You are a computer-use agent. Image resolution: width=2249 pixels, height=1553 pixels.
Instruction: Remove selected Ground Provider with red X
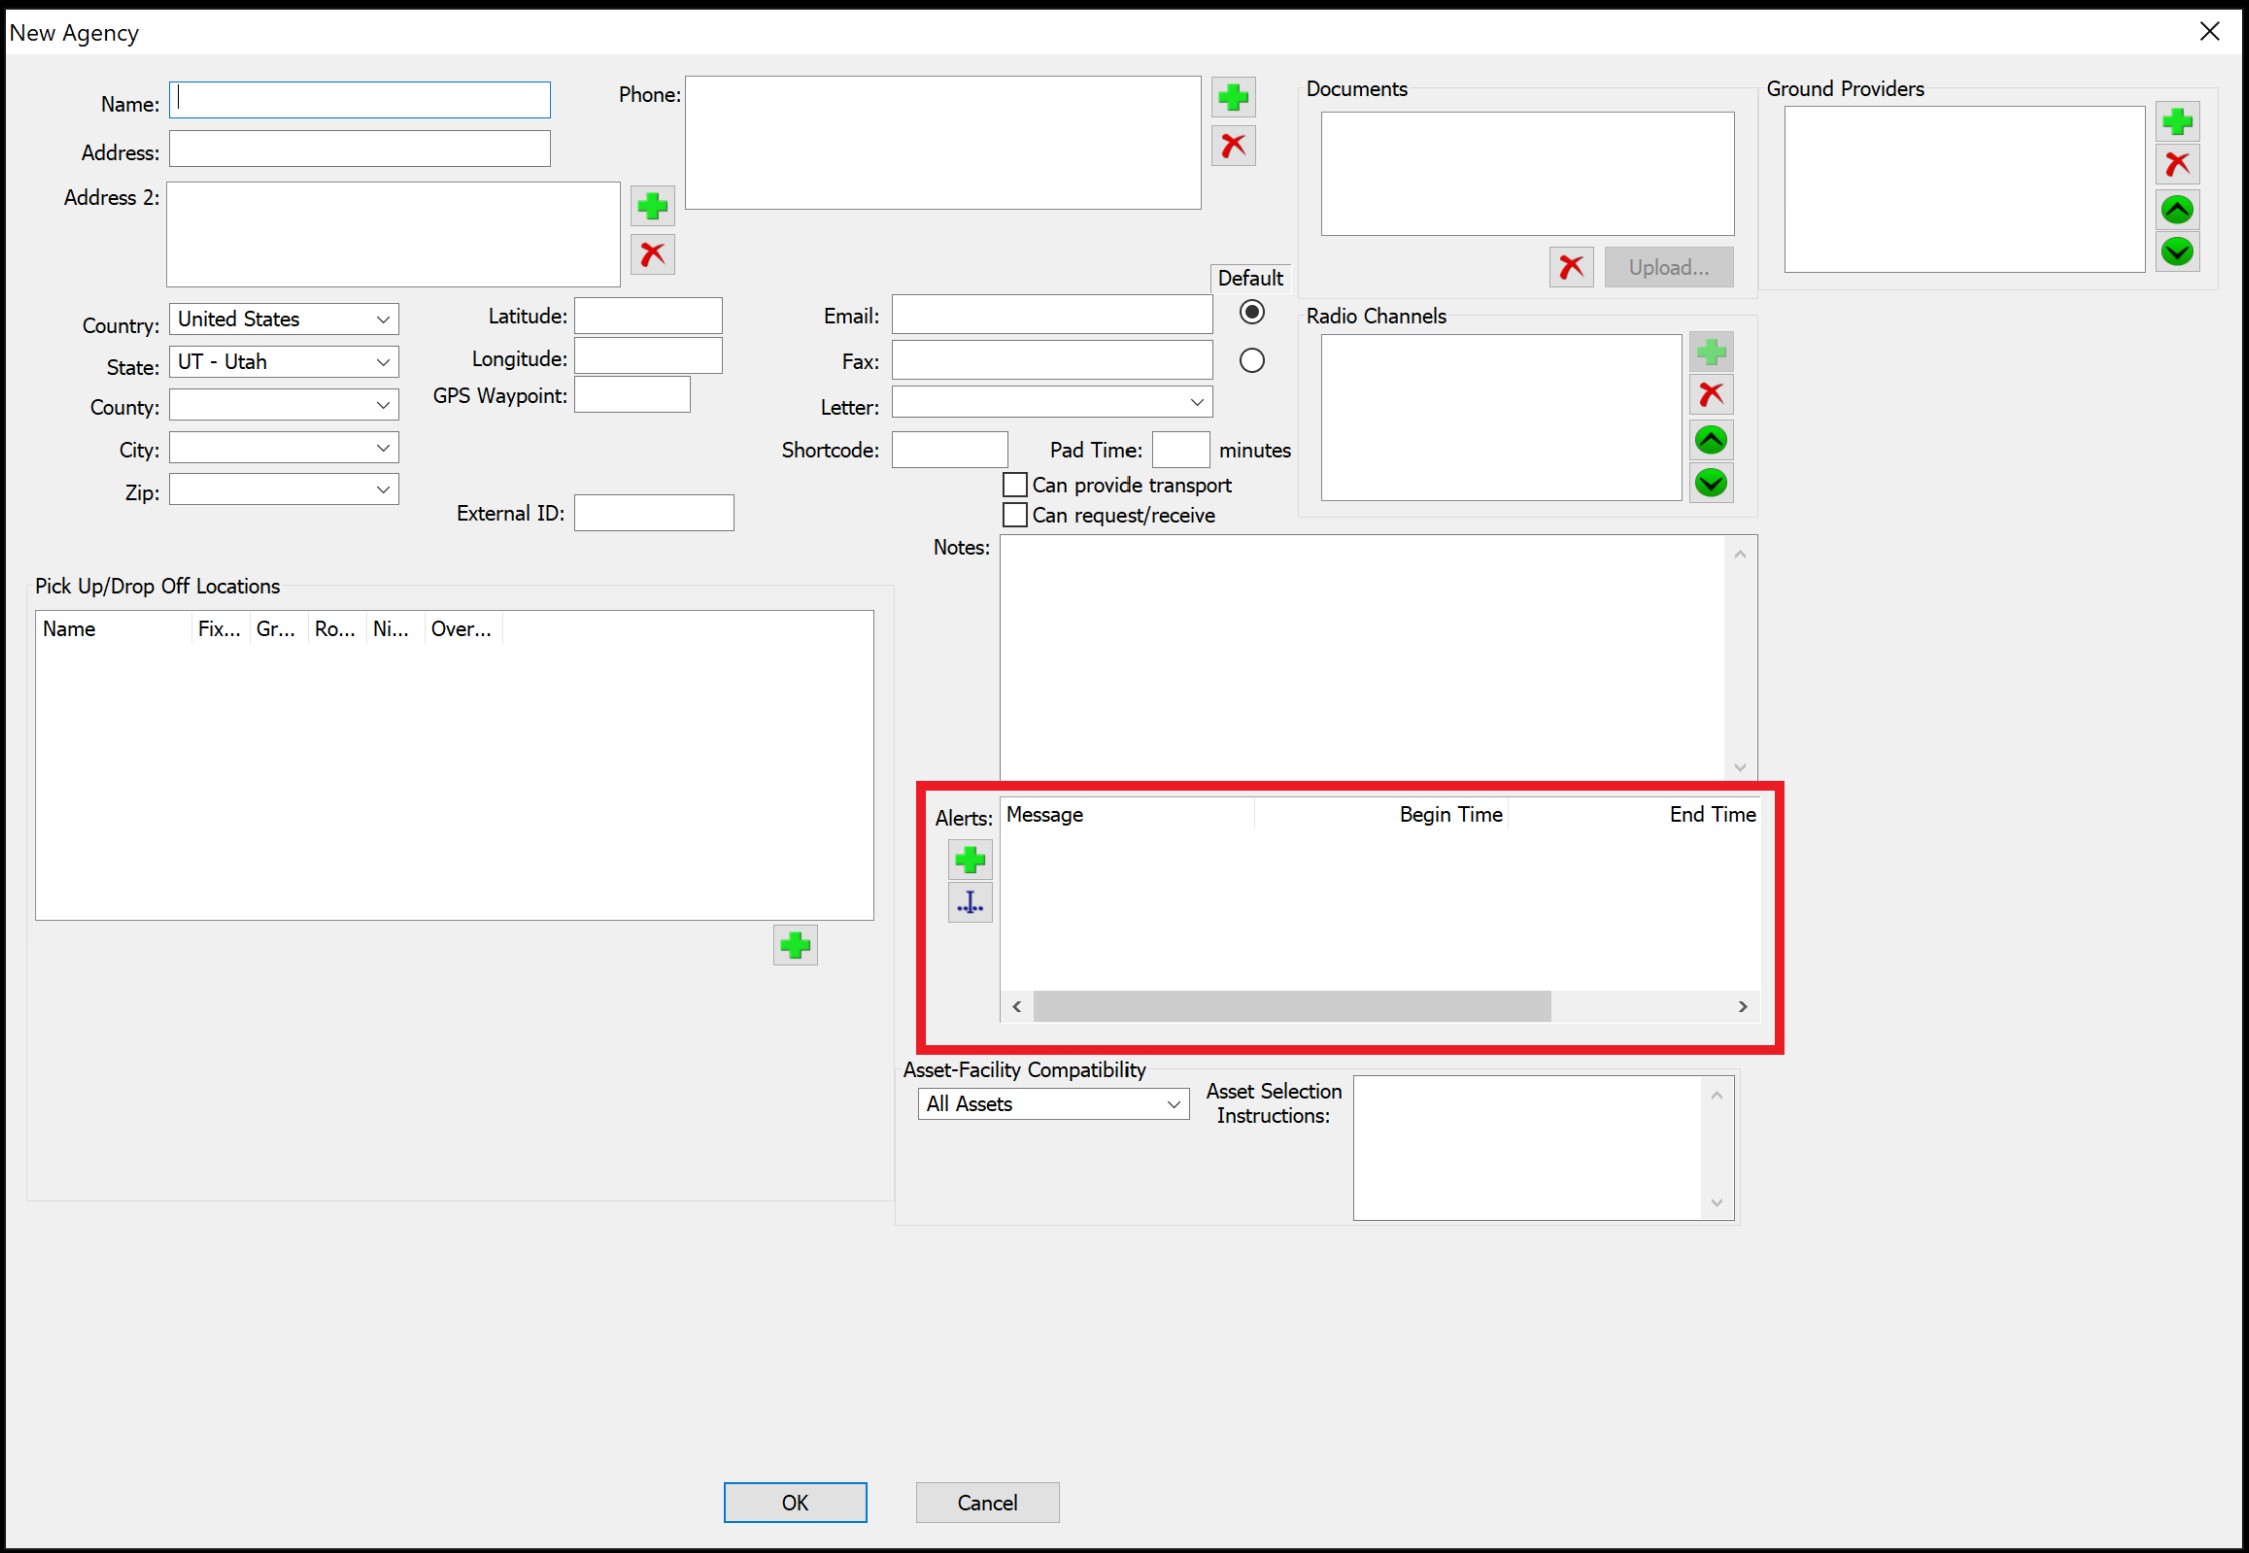[x=2177, y=164]
